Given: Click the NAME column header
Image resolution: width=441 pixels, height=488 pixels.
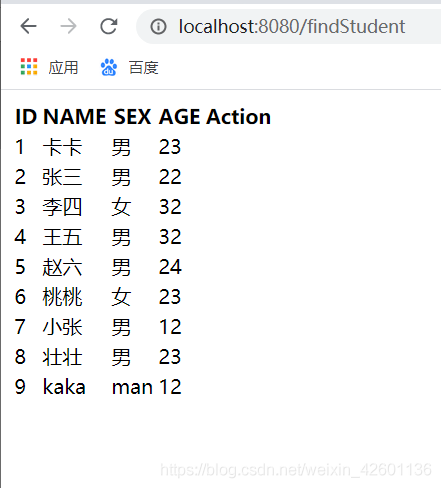Looking at the screenshot, I should coord(75,117).
